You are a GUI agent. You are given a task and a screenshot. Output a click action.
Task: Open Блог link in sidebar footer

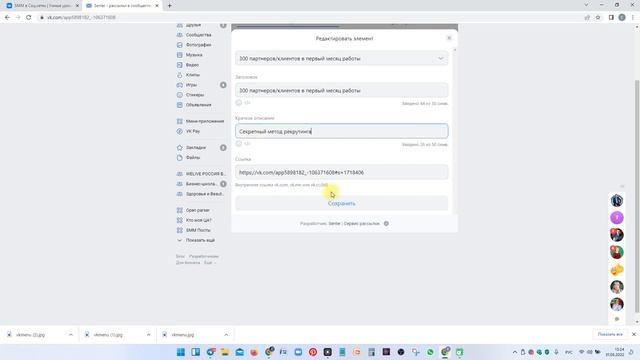[x=180, y=256]
